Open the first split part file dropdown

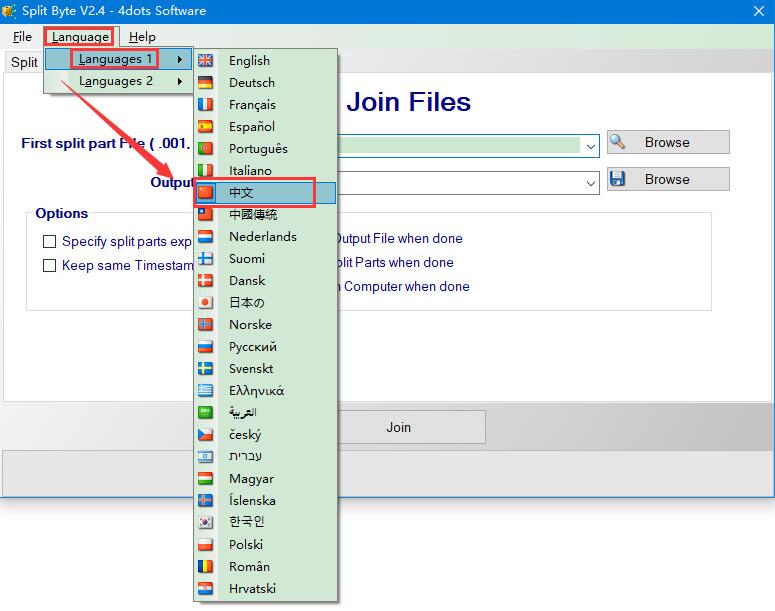[591, 146]
